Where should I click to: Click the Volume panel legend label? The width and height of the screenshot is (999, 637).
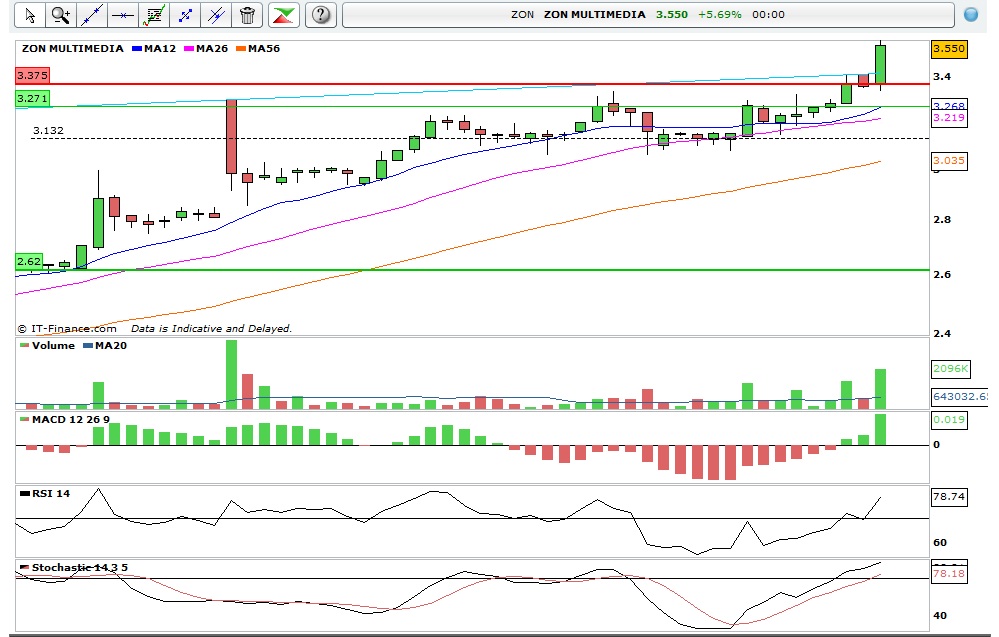pos(48,345)
